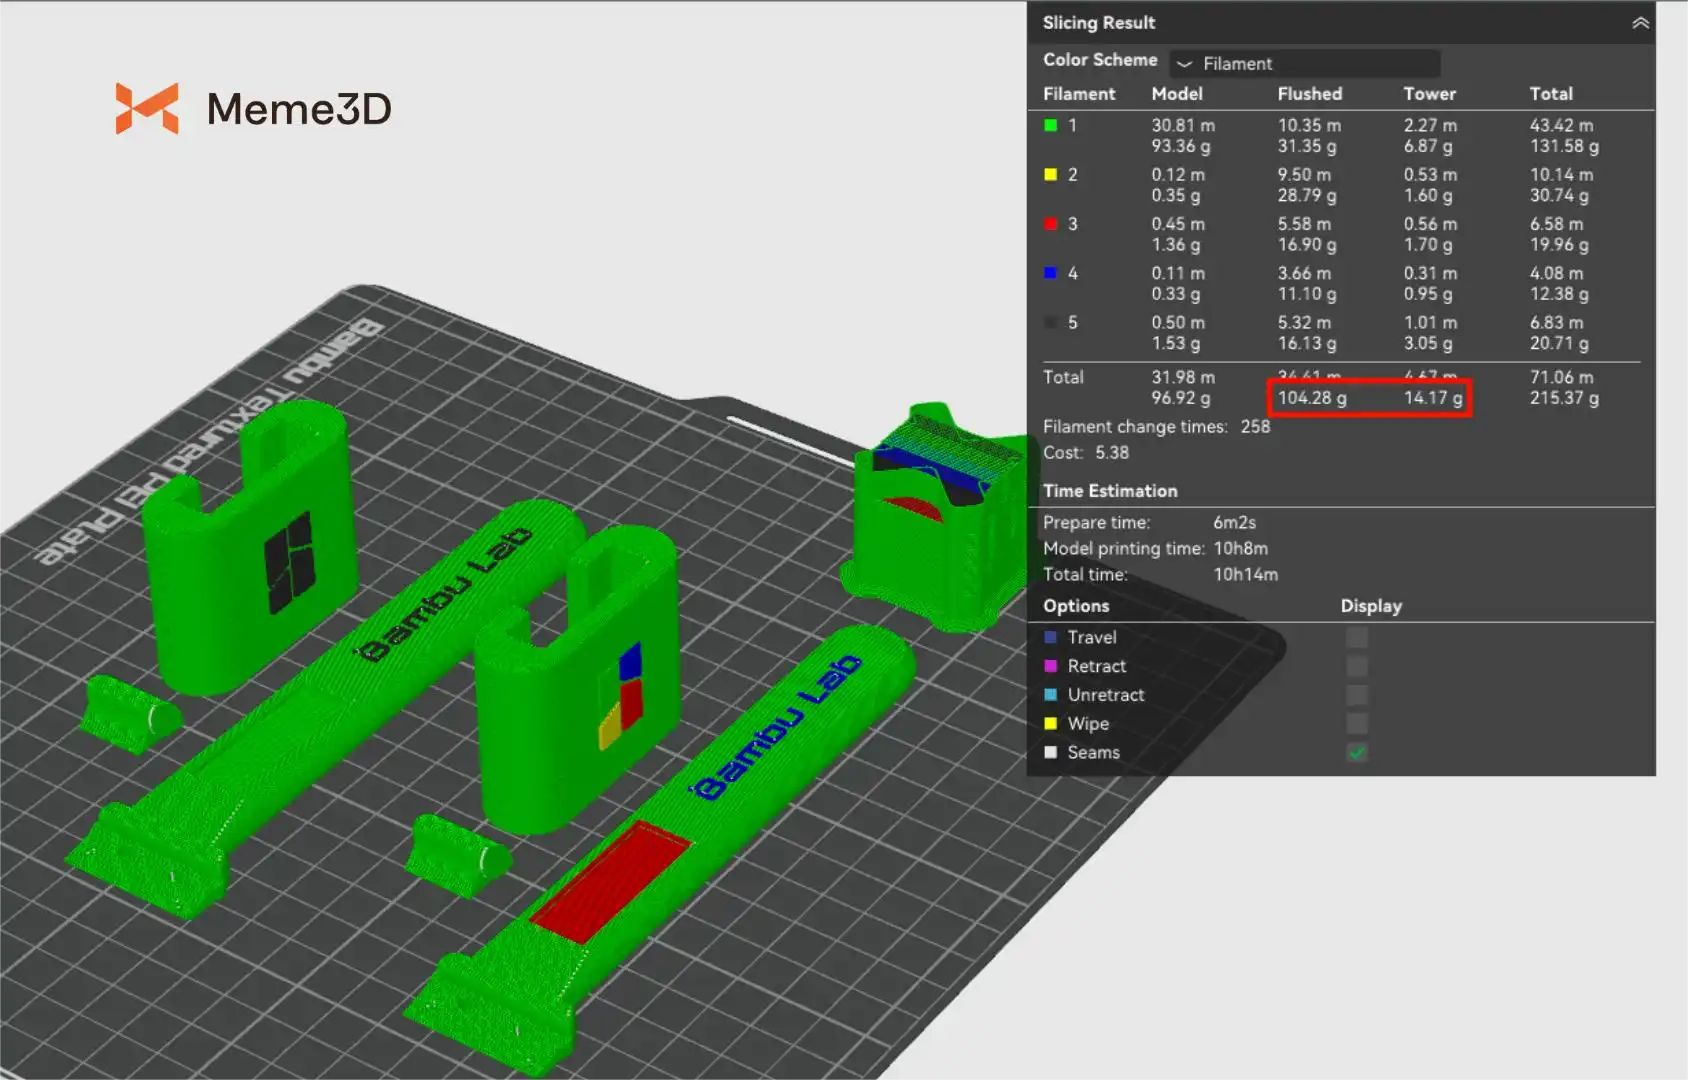
Task: Click the purple Travel color icon
Action: [1051, 637]
